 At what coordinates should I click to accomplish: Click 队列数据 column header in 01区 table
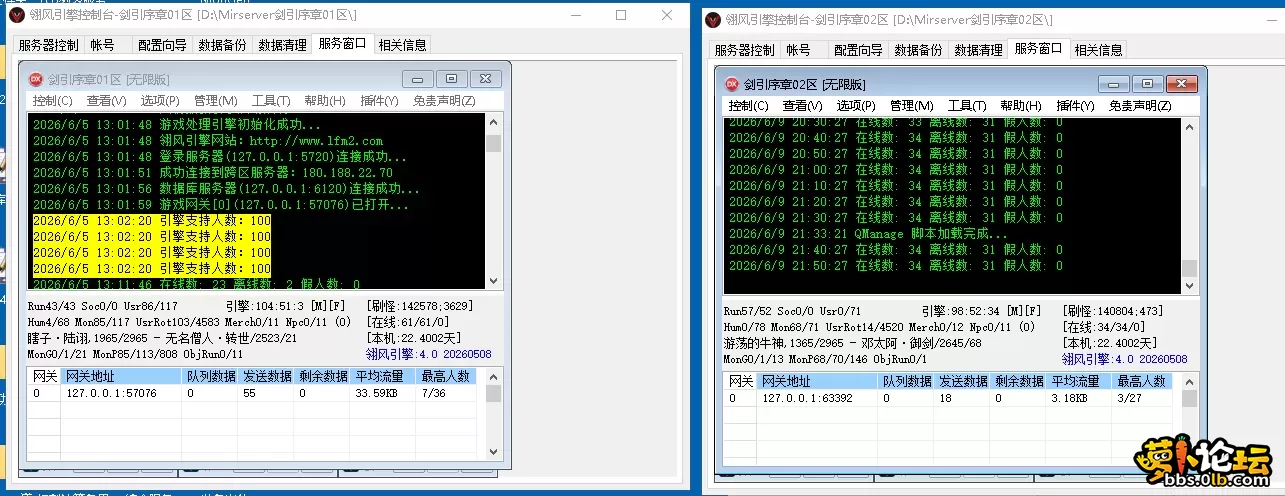click(210, 377)
